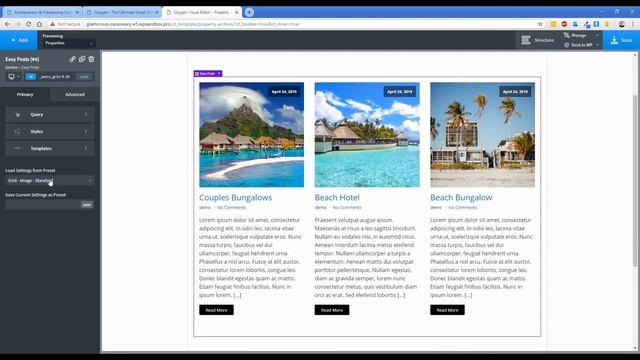Expand the Templates settings row
The height and width of the screenshot is (360, 640).
point(50,148)
